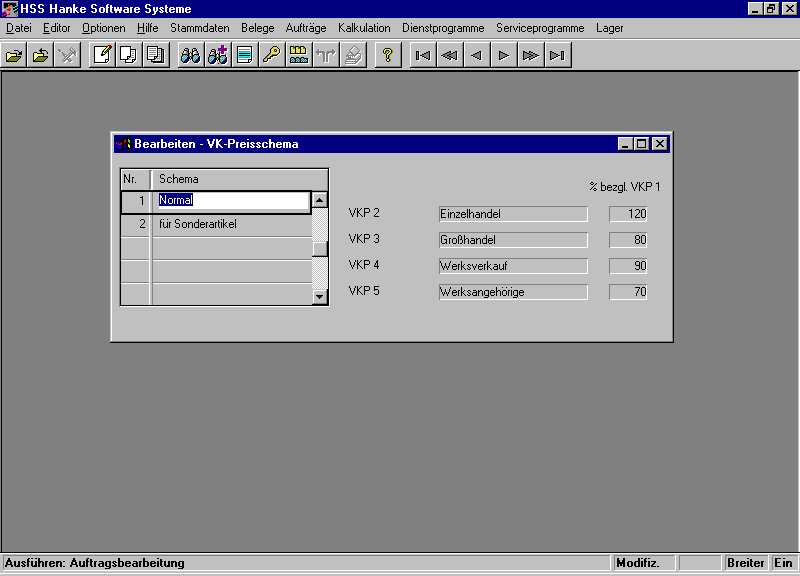Screen dimensions: 800x576
Task: Click the binoculars search icon
Action: pyautogui.click(x=190, y=55)
